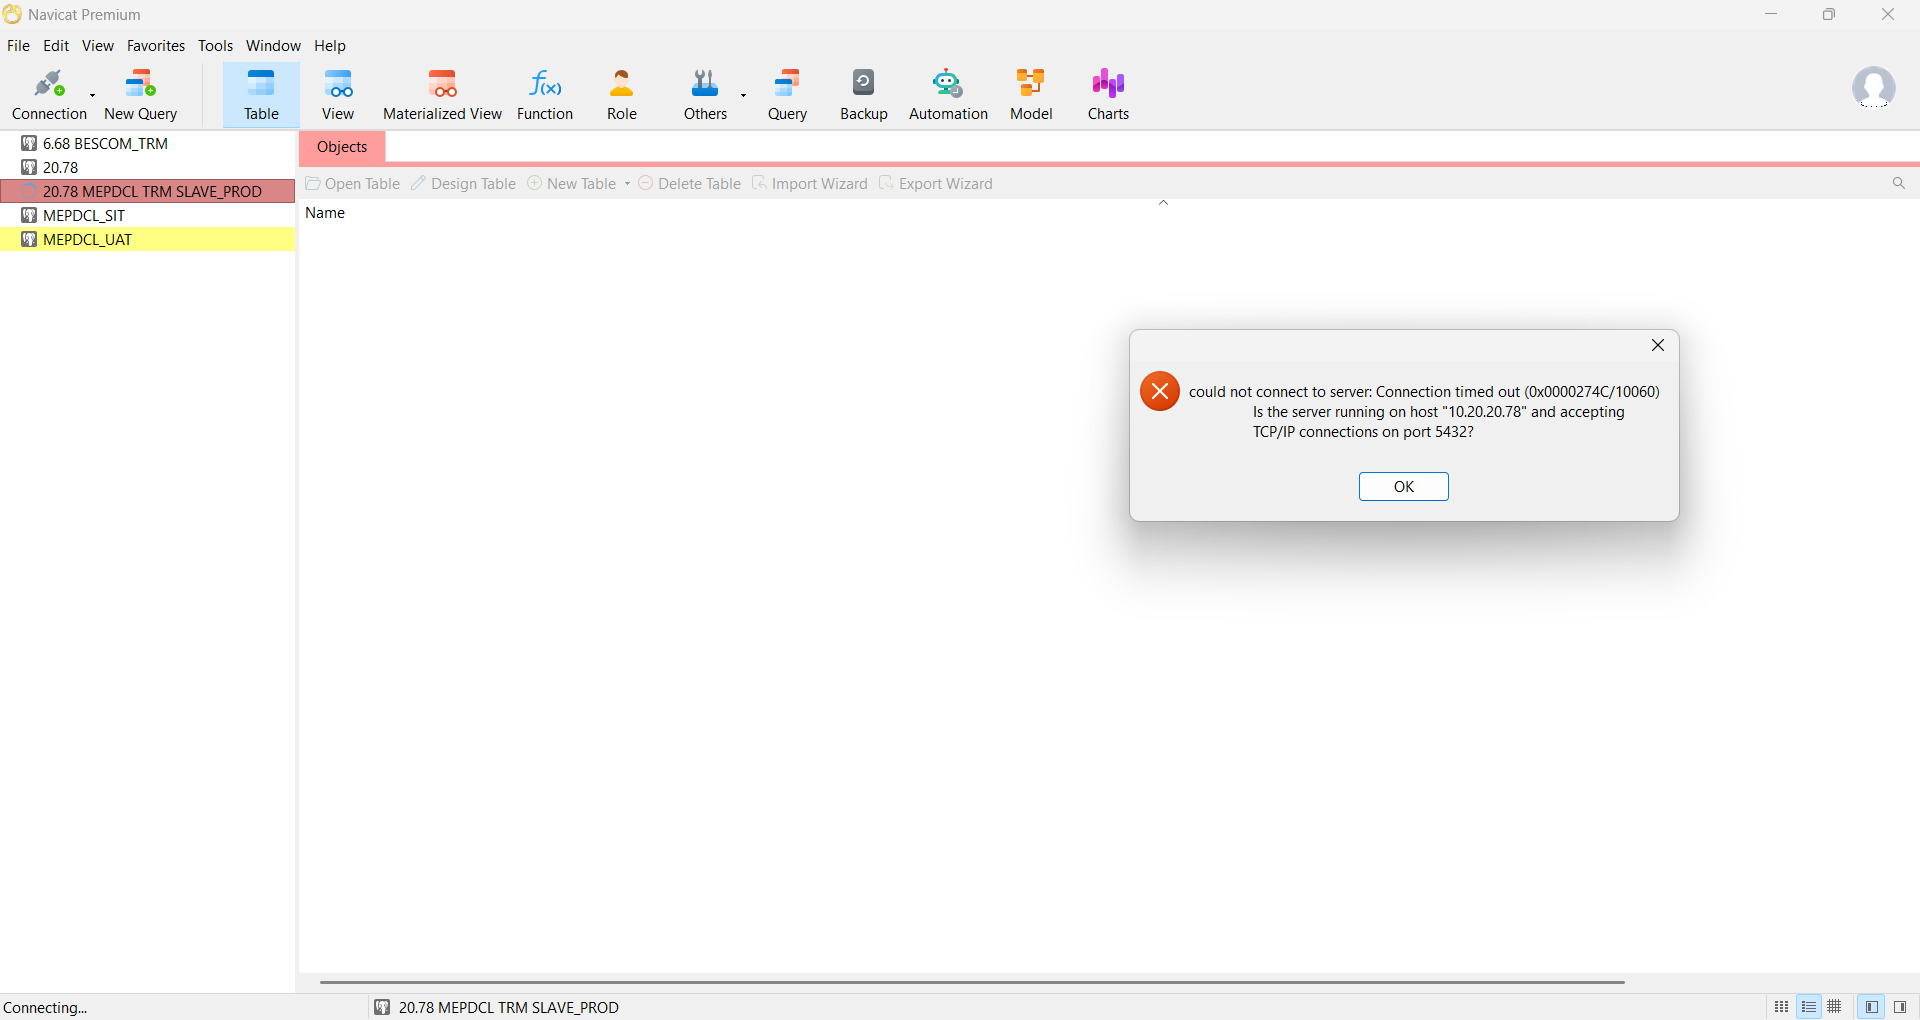The height and width of the screenshot is (1020, 1920).
Task: Close the connection error dialog
Action: pyautogui.click(x=1657, y=345)
